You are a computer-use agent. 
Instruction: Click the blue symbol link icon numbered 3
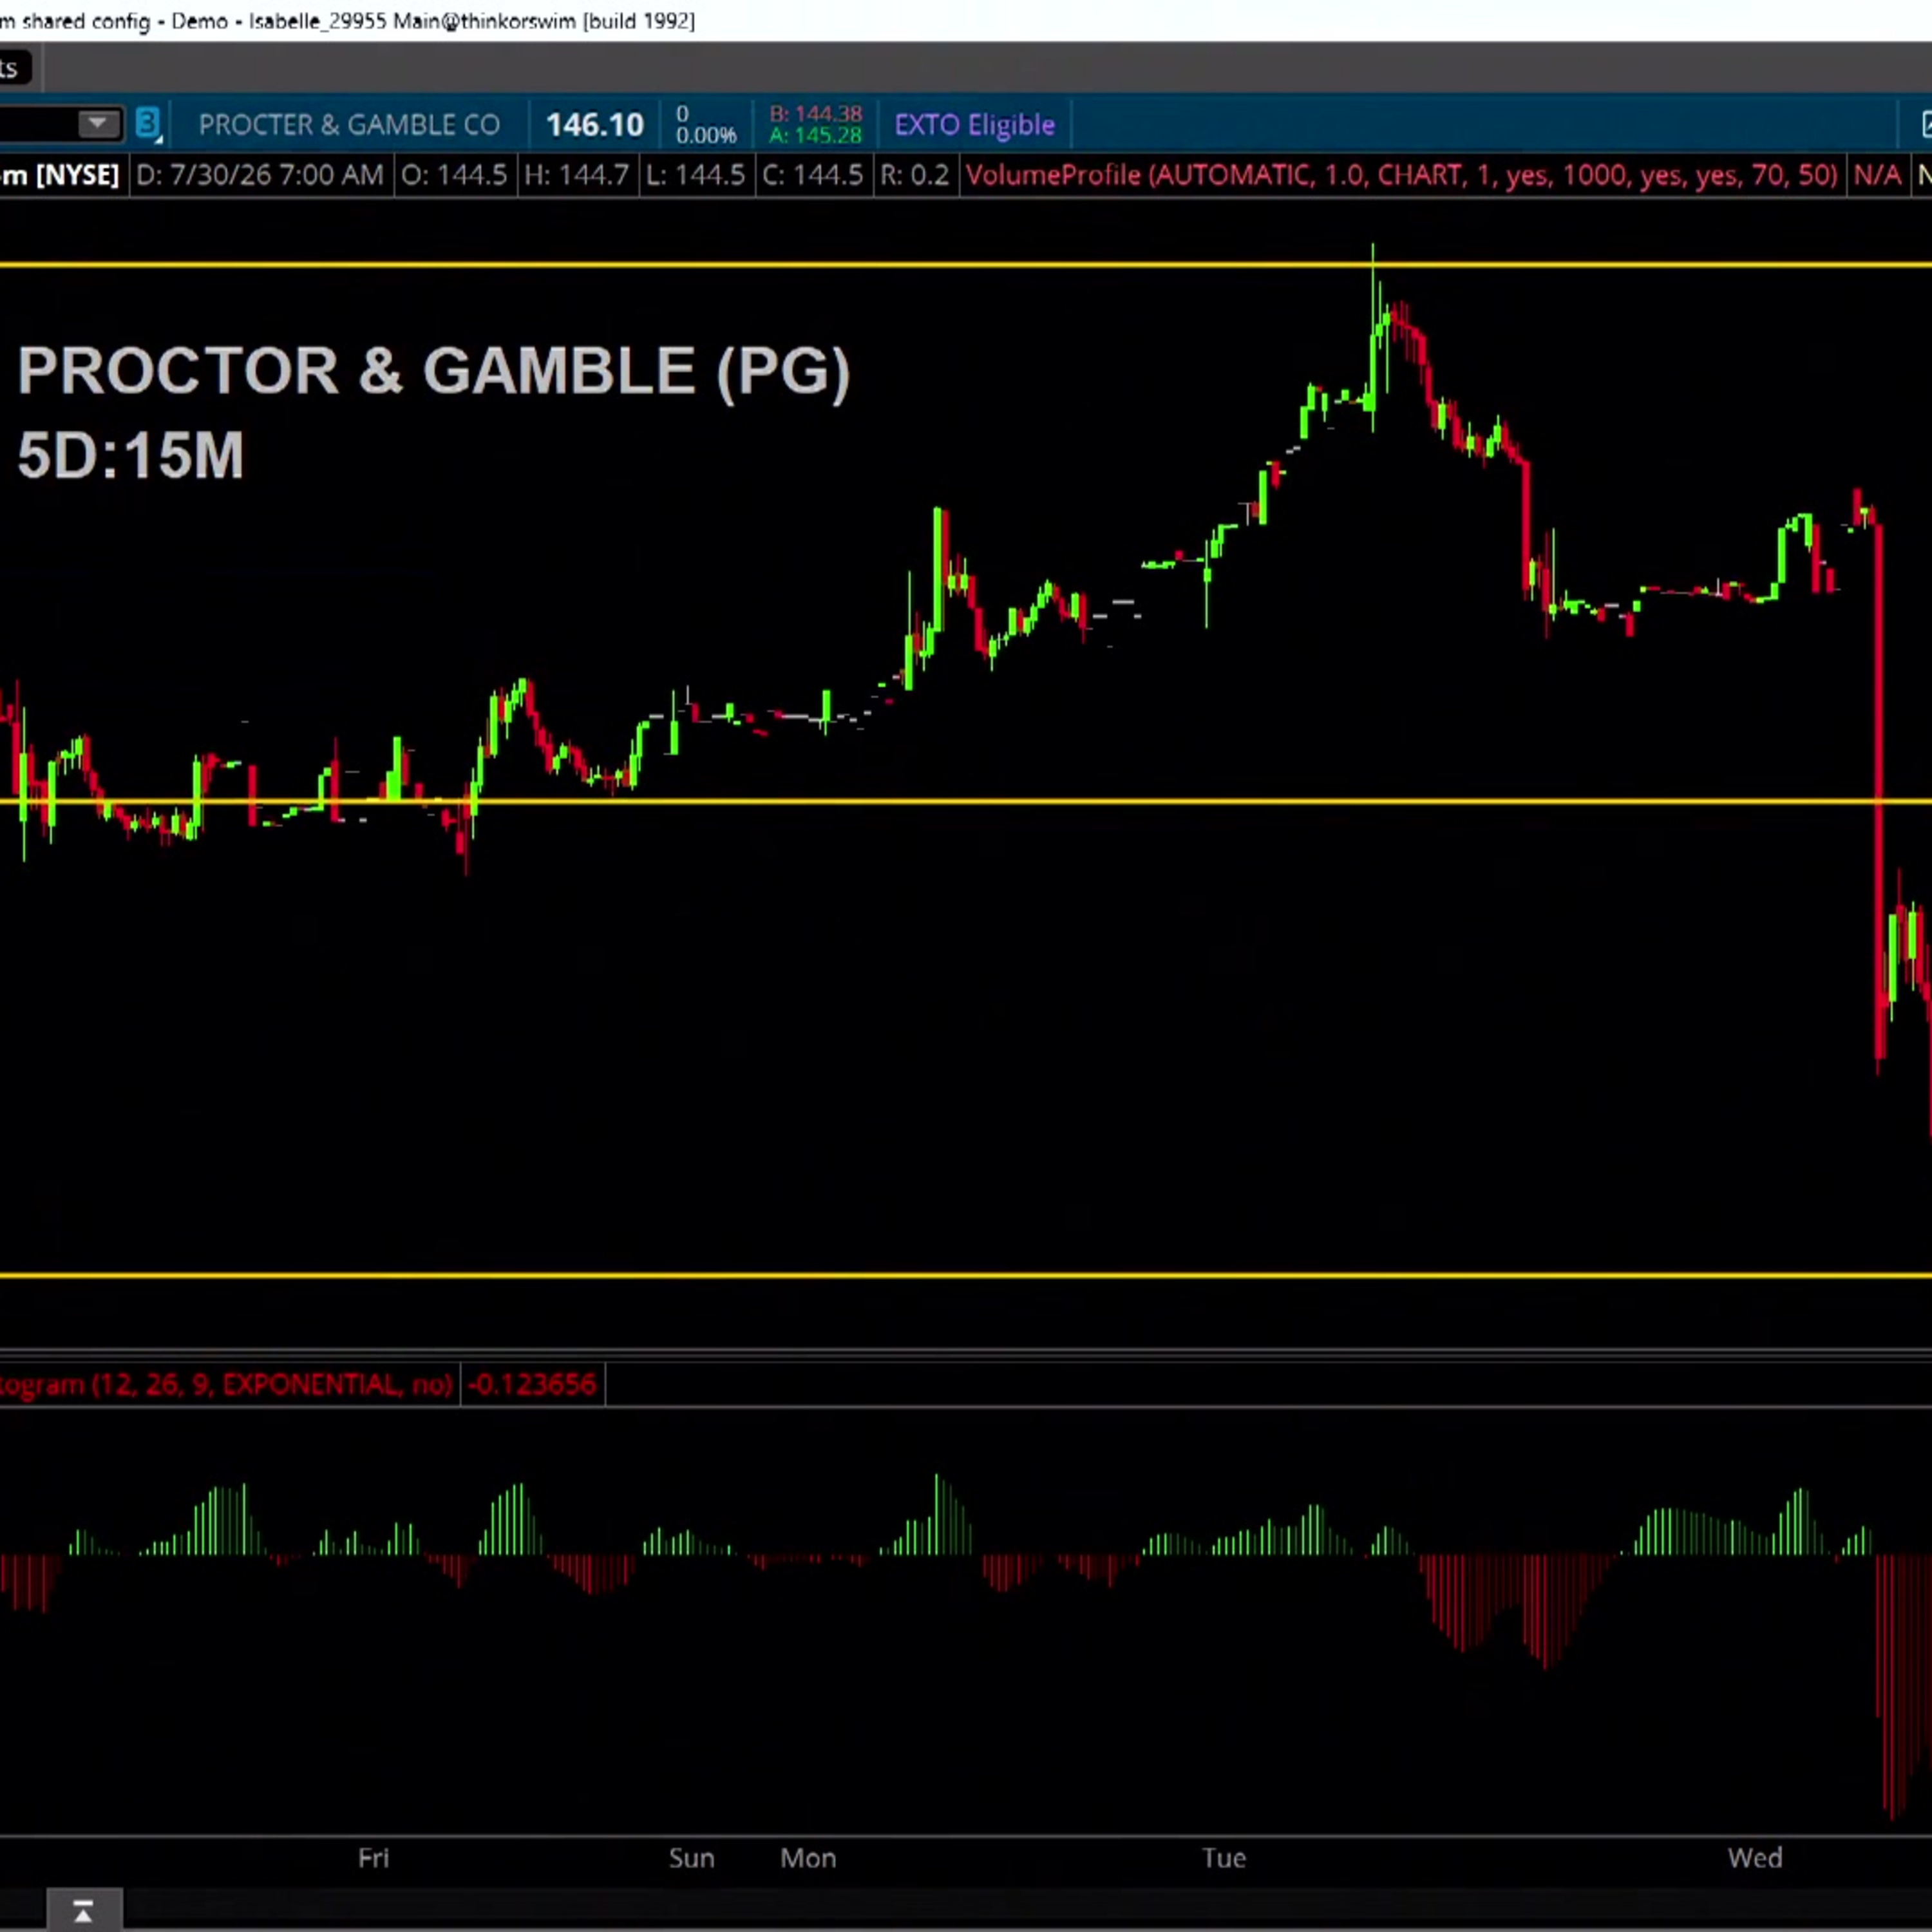click(x=148, y=124)
